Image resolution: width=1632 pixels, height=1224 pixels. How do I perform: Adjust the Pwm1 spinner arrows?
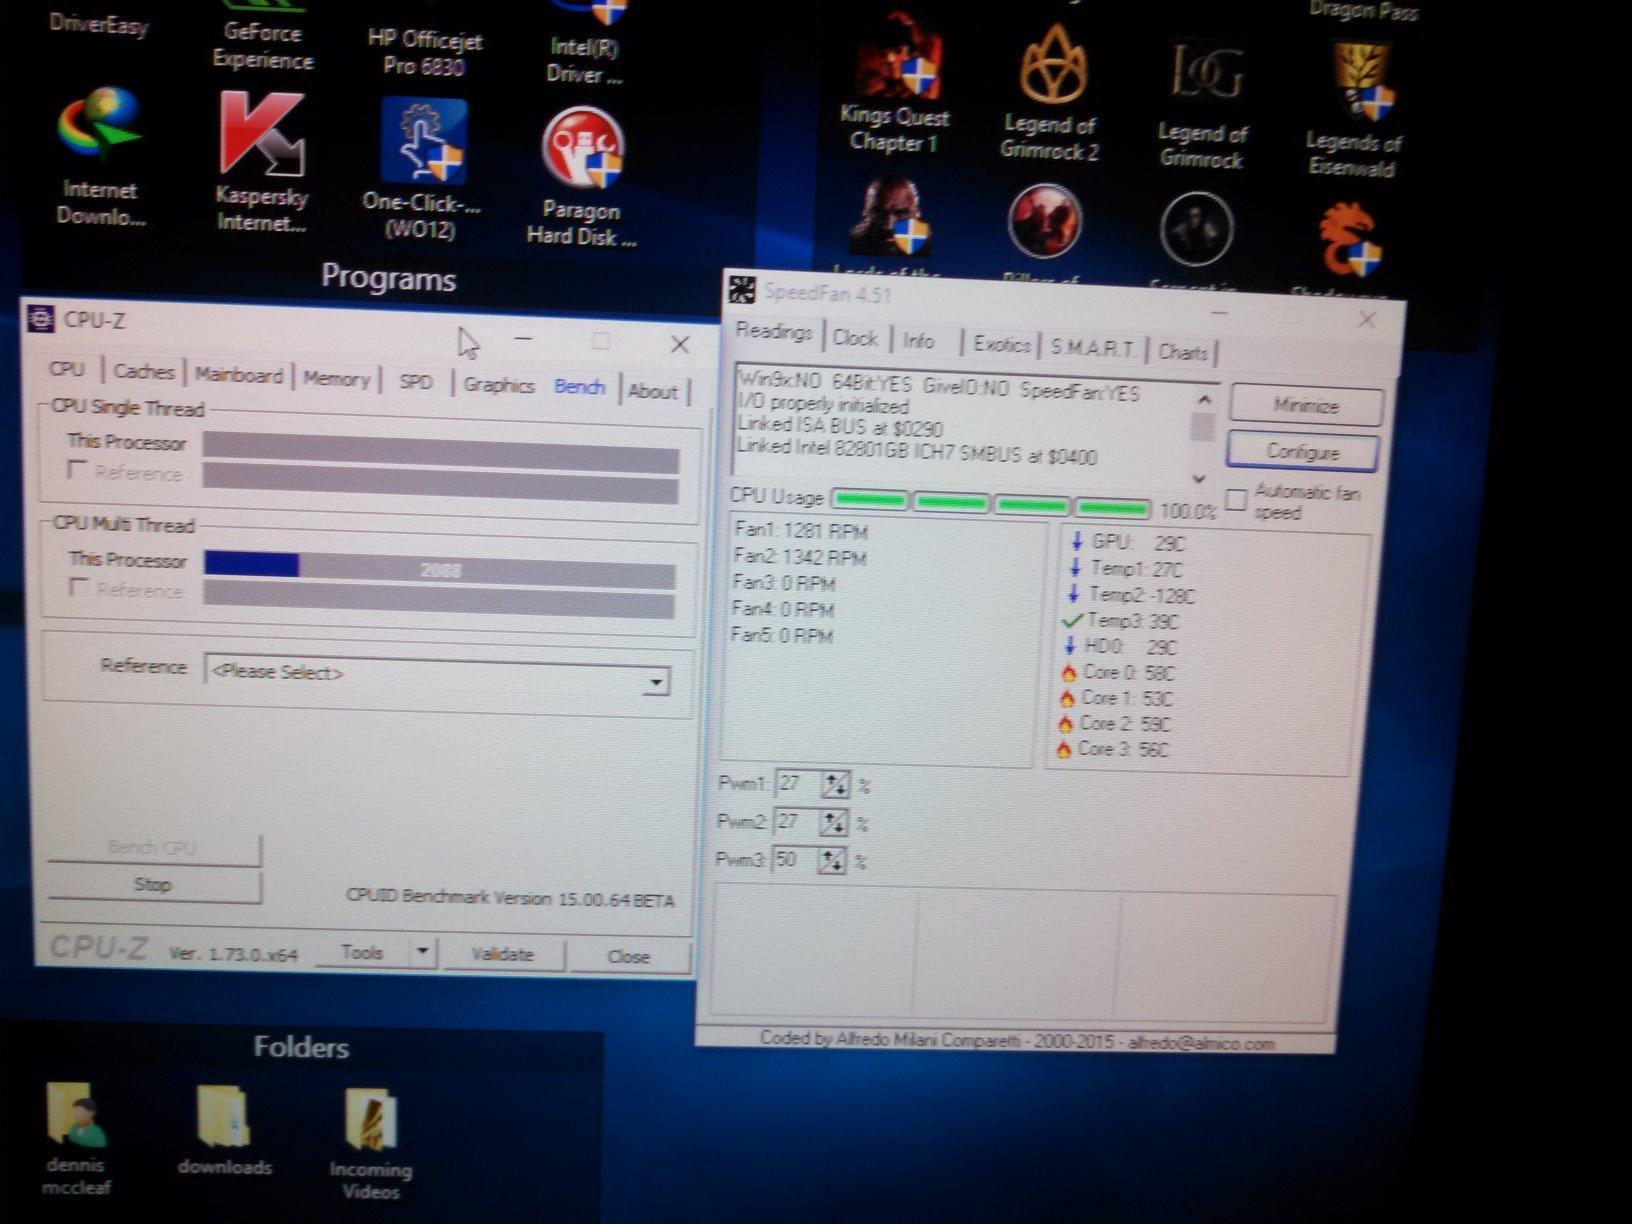pyautogui.click(x=834, y=784)
